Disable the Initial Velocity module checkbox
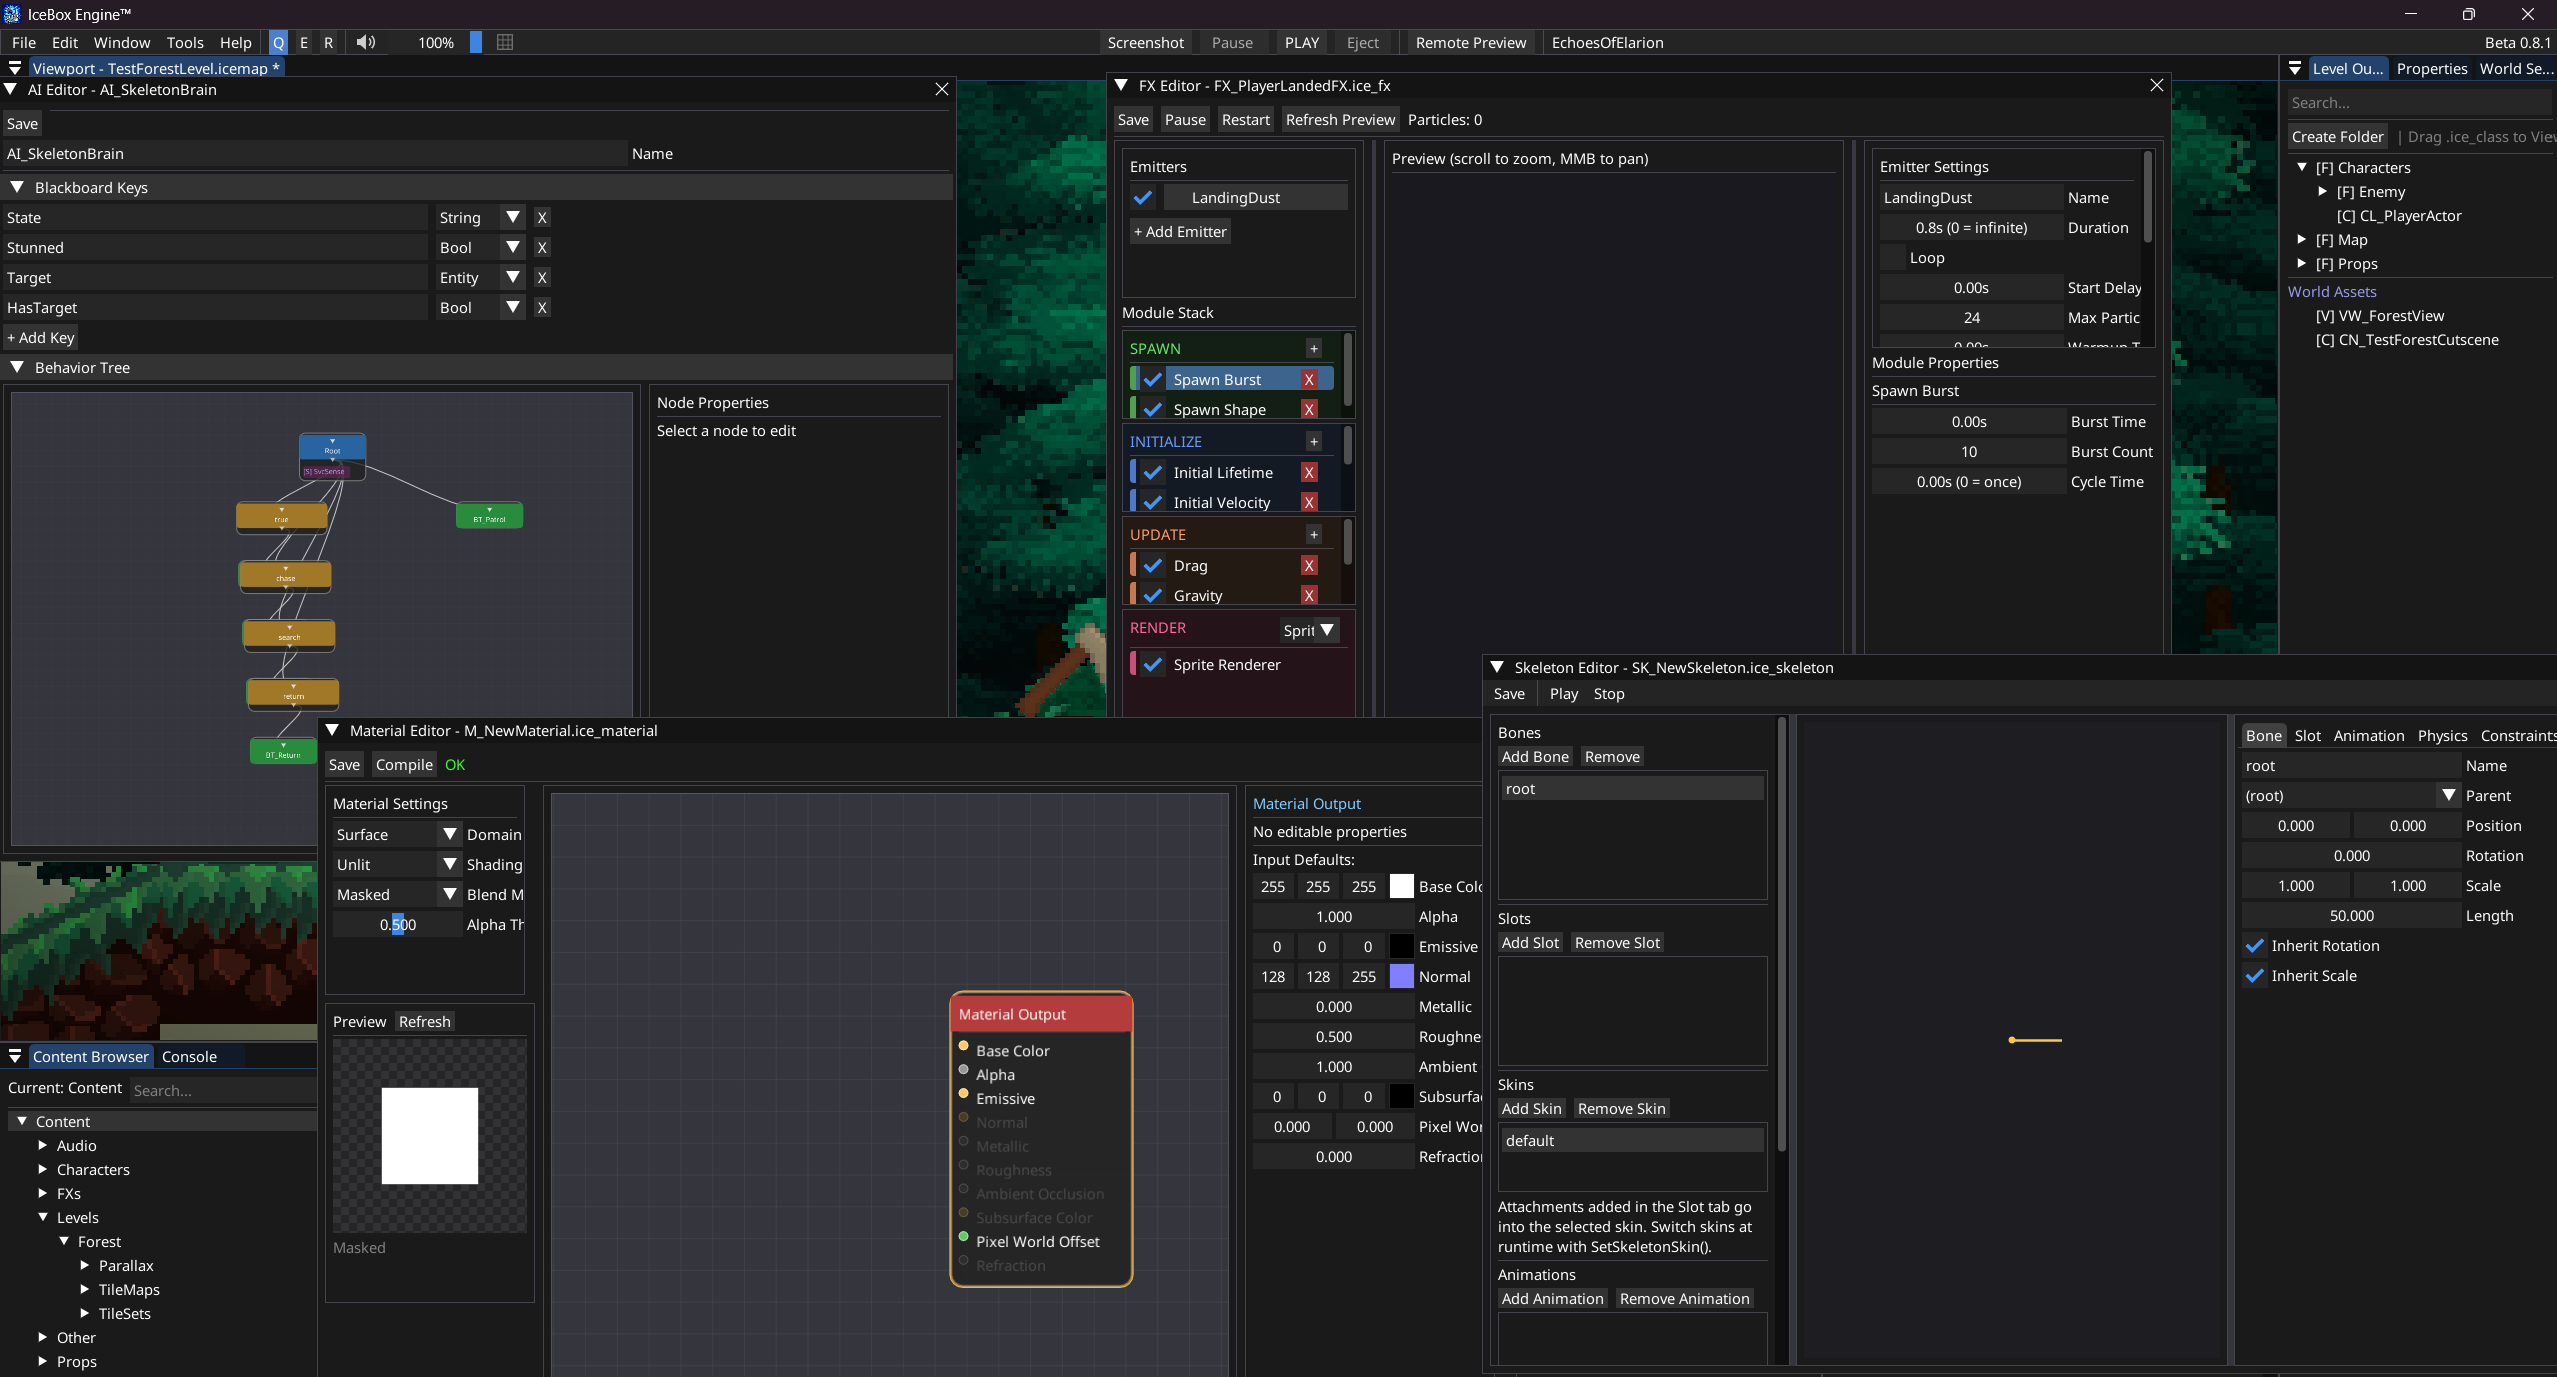 [x=1153, y=503]
